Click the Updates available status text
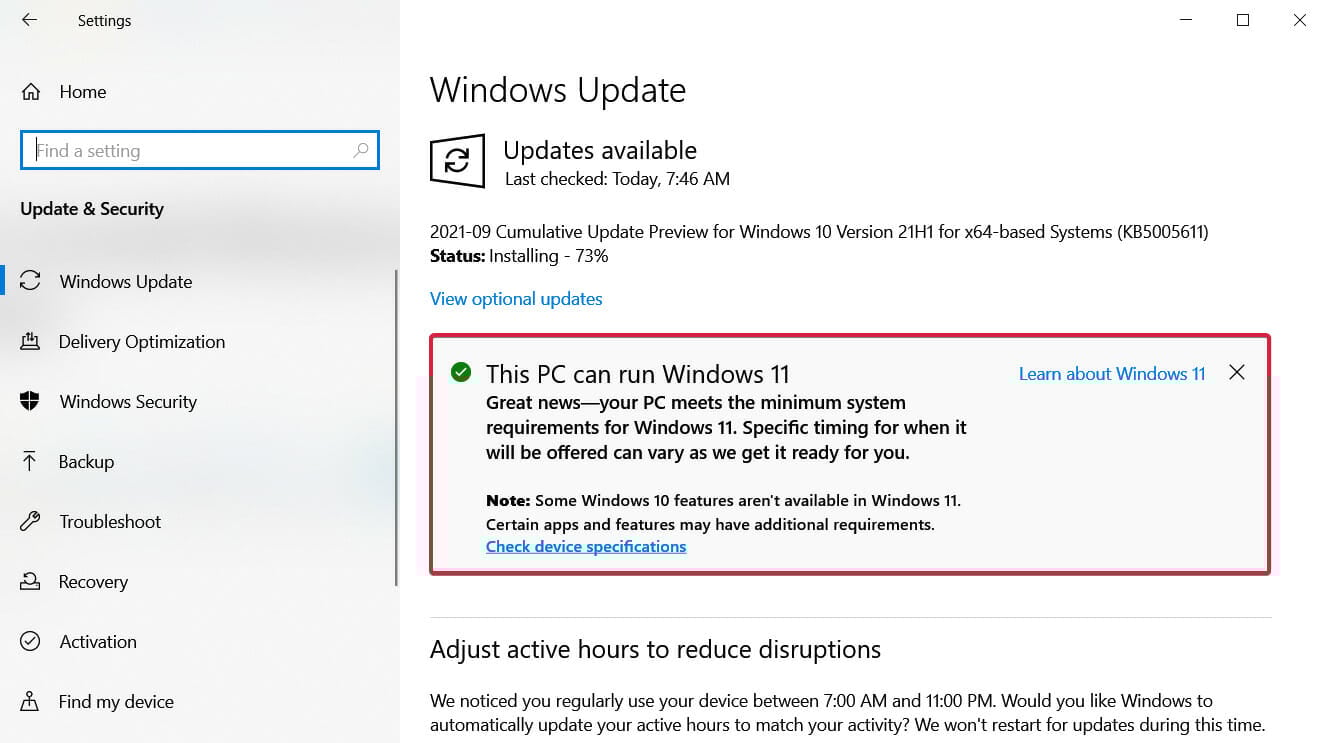The width and height of the screenshot is (1329, 743). pyautogui.click(x=600, y=150)
